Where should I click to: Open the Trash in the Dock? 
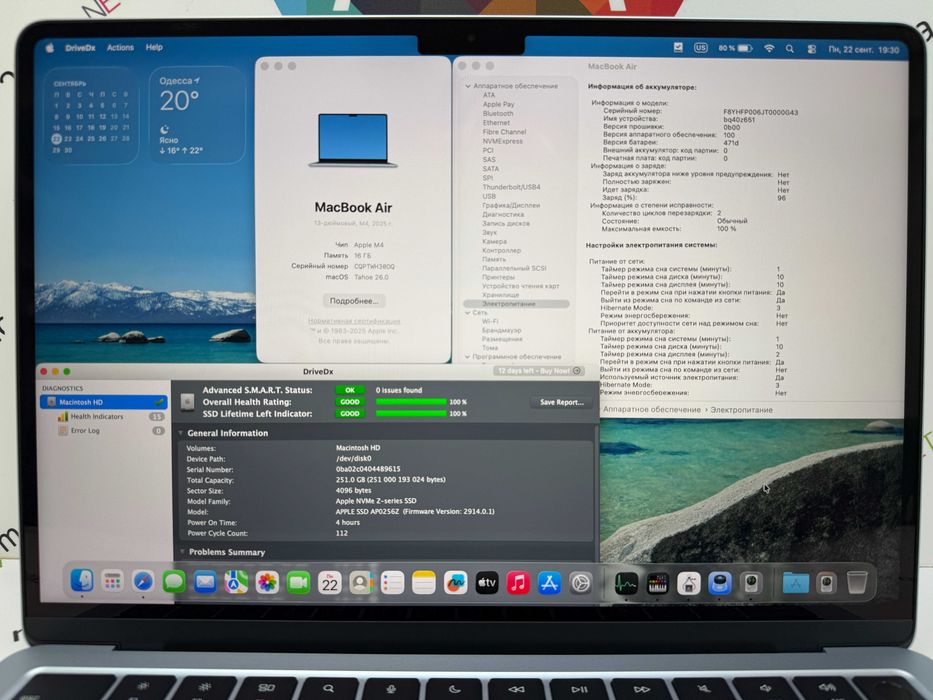(857, 582)
